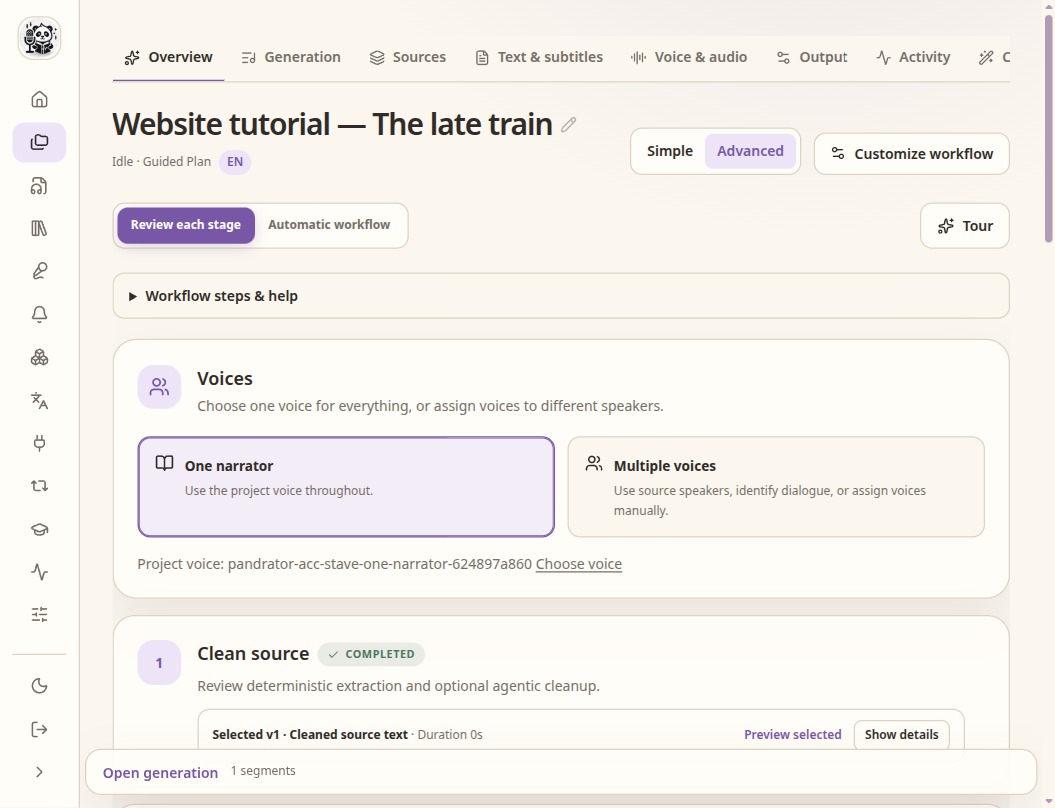Select Automatic workflow mode

329,225
